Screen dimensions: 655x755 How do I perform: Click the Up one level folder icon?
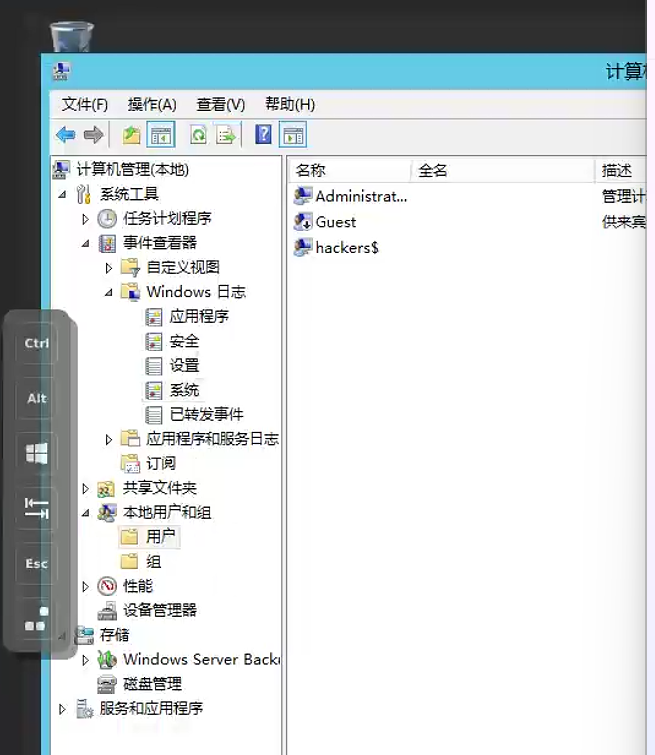pyautogui.click(x=131, y=135)
